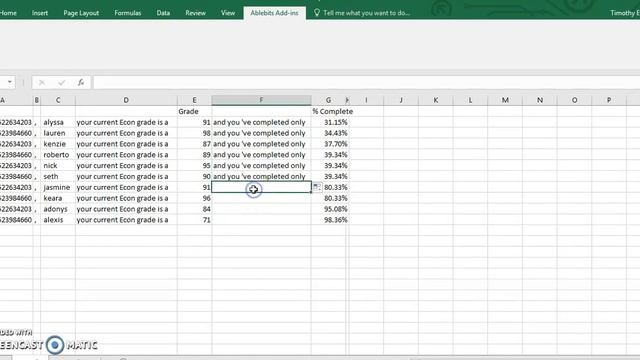This screenshot has height=360, width=640.
Task: Click grade cell 71 in alexis's row
Action: [x=194, y=220]
